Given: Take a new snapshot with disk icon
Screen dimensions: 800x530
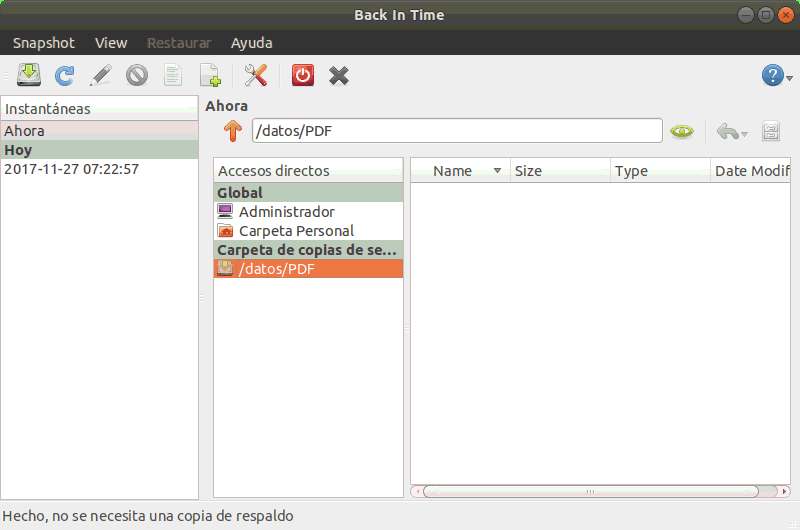Looking at the screenshot, I should 29,75.
